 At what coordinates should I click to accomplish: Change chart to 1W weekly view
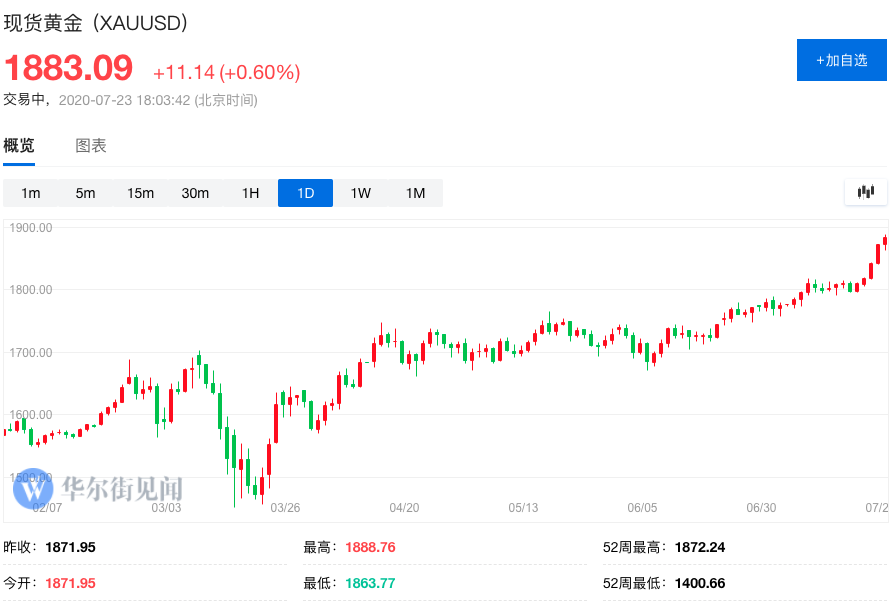(x=360, y=193)
